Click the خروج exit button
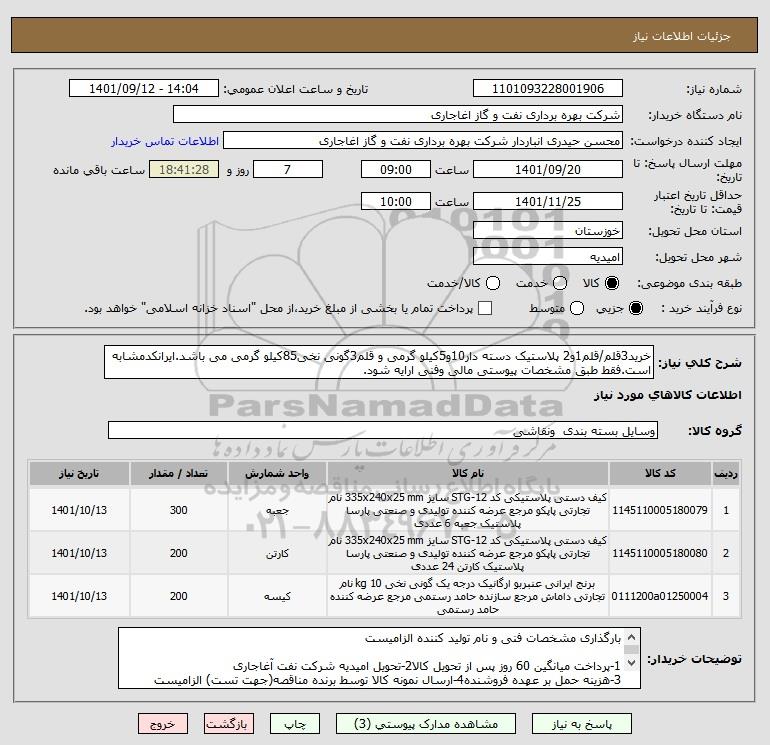This screenshot has width=770, height=745. pyautogui.click(x=163, y=724)
